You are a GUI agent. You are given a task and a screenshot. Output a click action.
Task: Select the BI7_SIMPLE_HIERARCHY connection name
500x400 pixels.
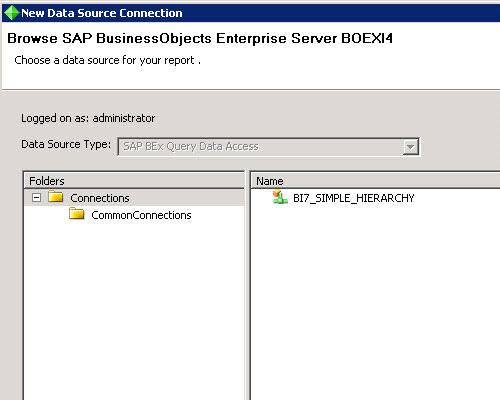(354, 198)
